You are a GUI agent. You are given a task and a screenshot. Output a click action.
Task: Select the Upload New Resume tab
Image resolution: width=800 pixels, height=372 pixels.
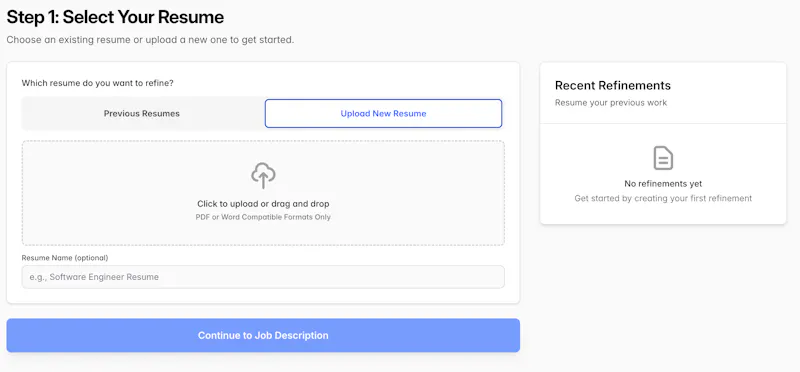383,113
